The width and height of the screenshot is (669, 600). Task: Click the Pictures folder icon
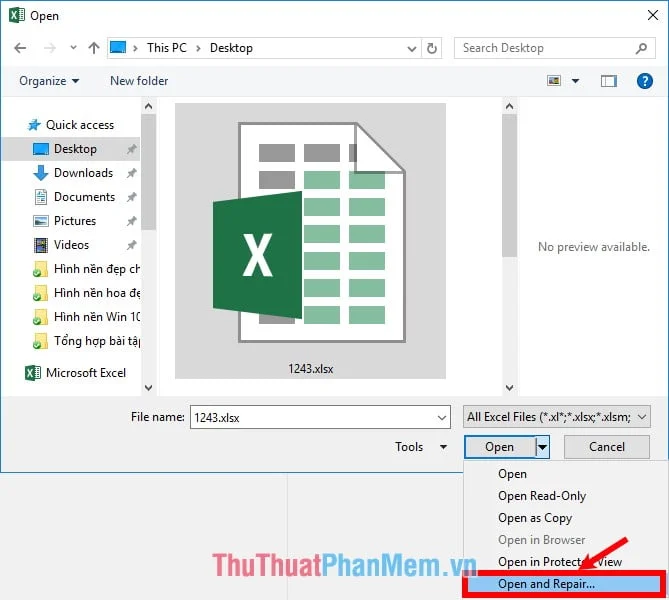click(x=41, y=221)
